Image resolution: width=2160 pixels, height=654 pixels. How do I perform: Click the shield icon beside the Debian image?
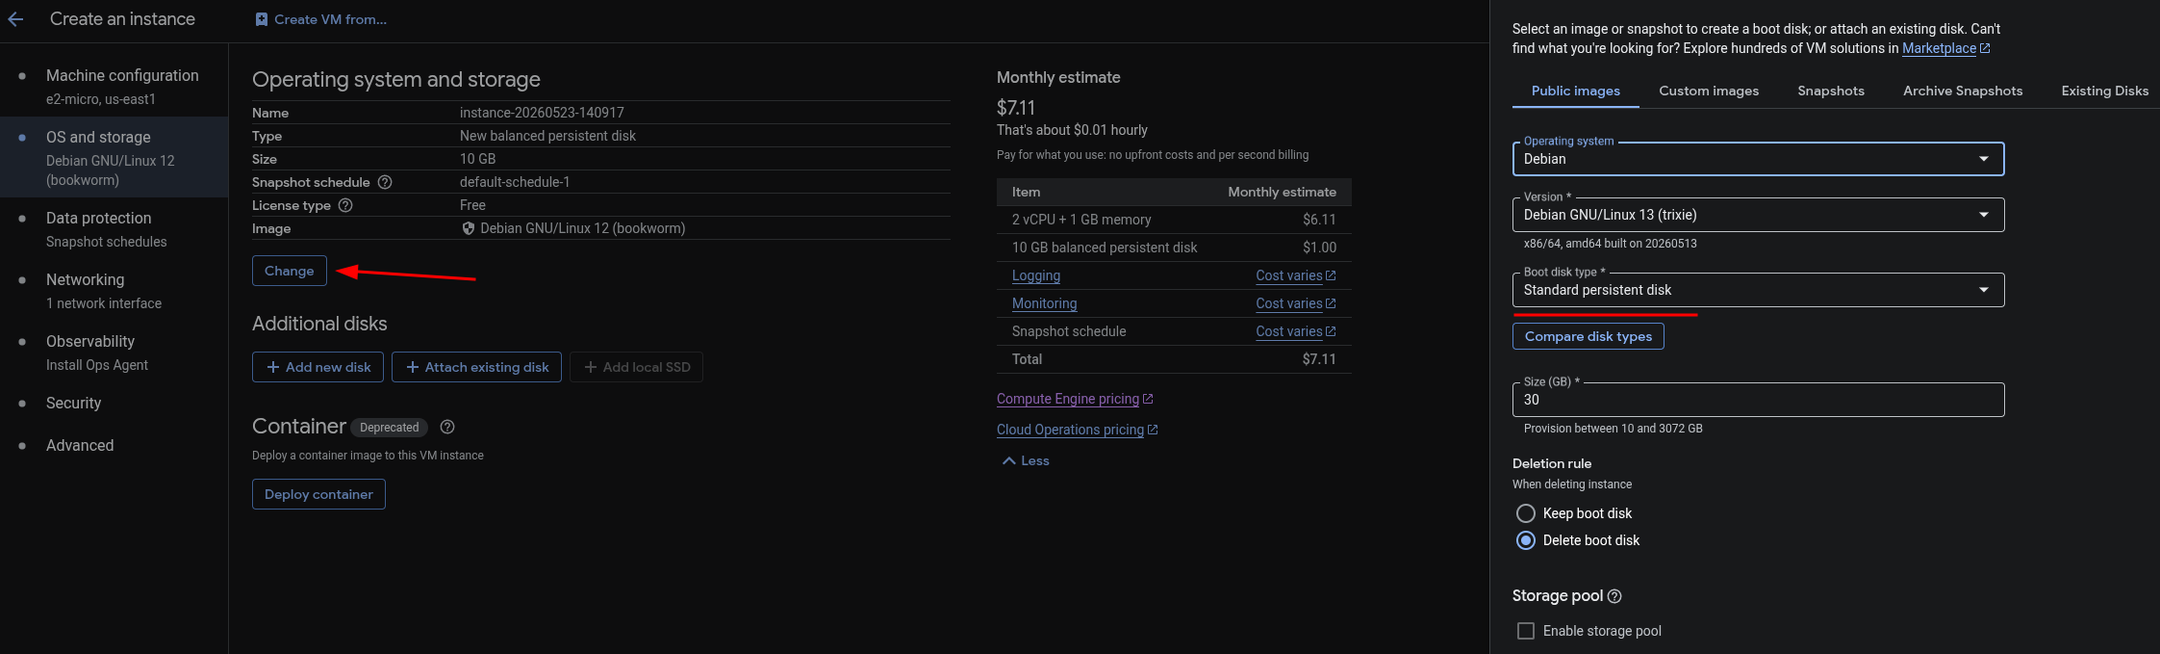468,228
